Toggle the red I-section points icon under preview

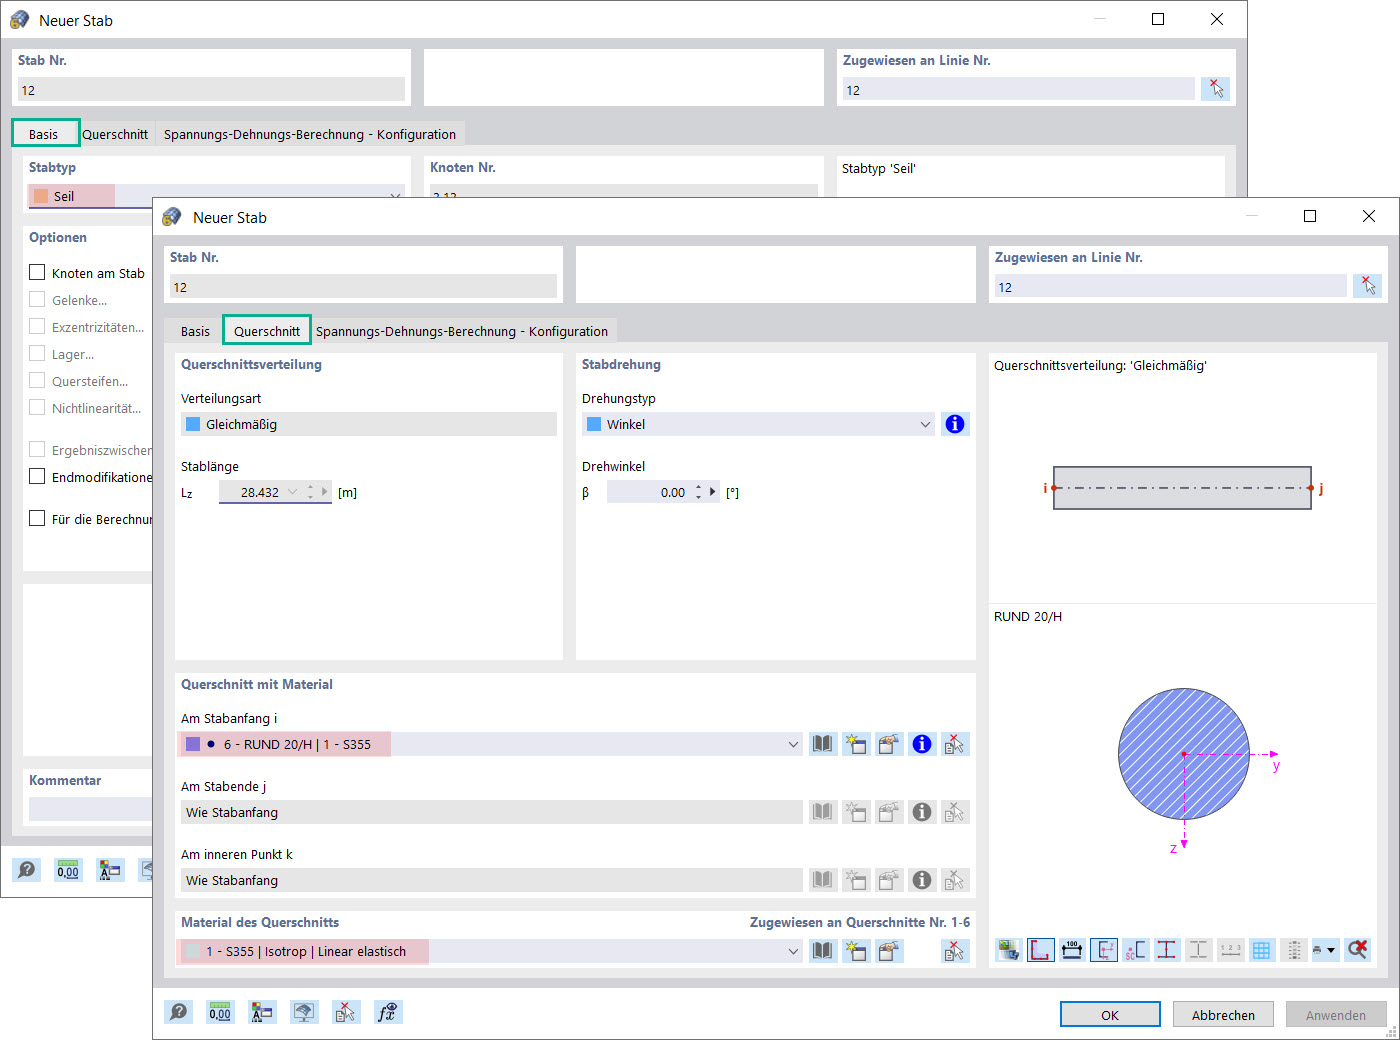[1167, 949]
